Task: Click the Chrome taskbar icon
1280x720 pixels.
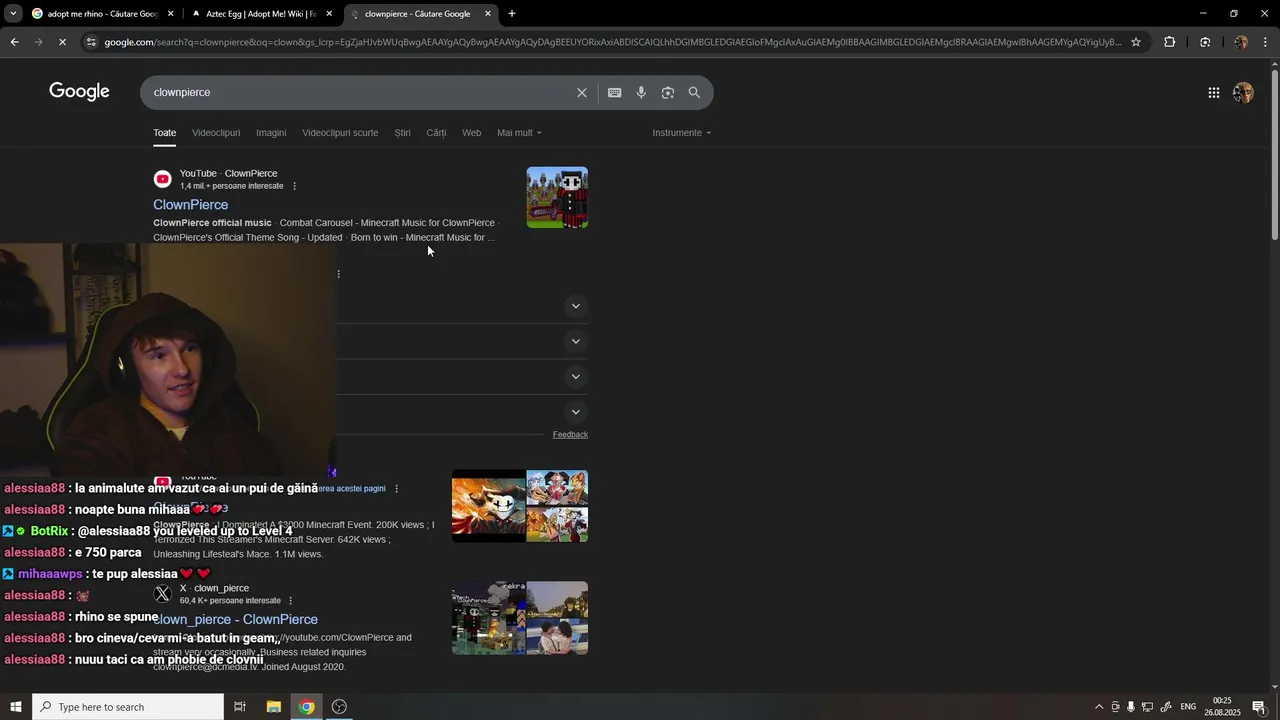Action: pyautogui.click(x=307, y=707)
